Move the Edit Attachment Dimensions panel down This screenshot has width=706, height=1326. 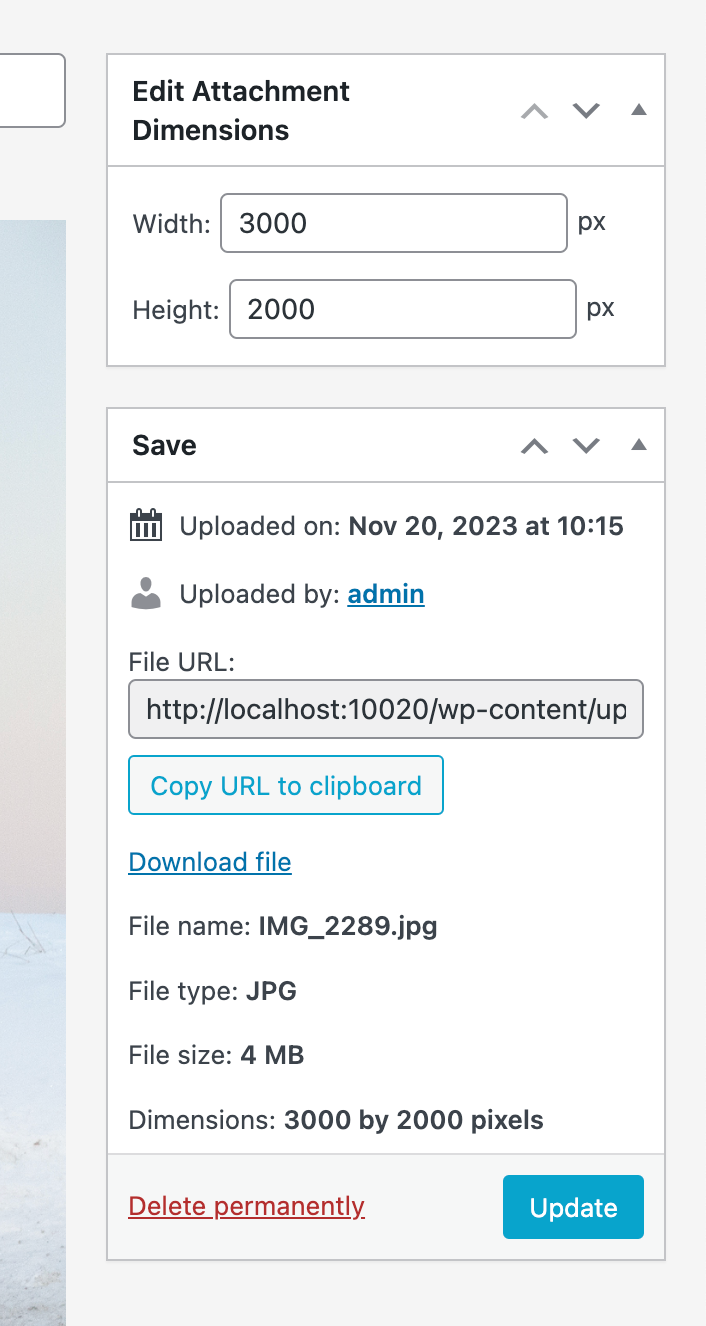pos(586,111)
